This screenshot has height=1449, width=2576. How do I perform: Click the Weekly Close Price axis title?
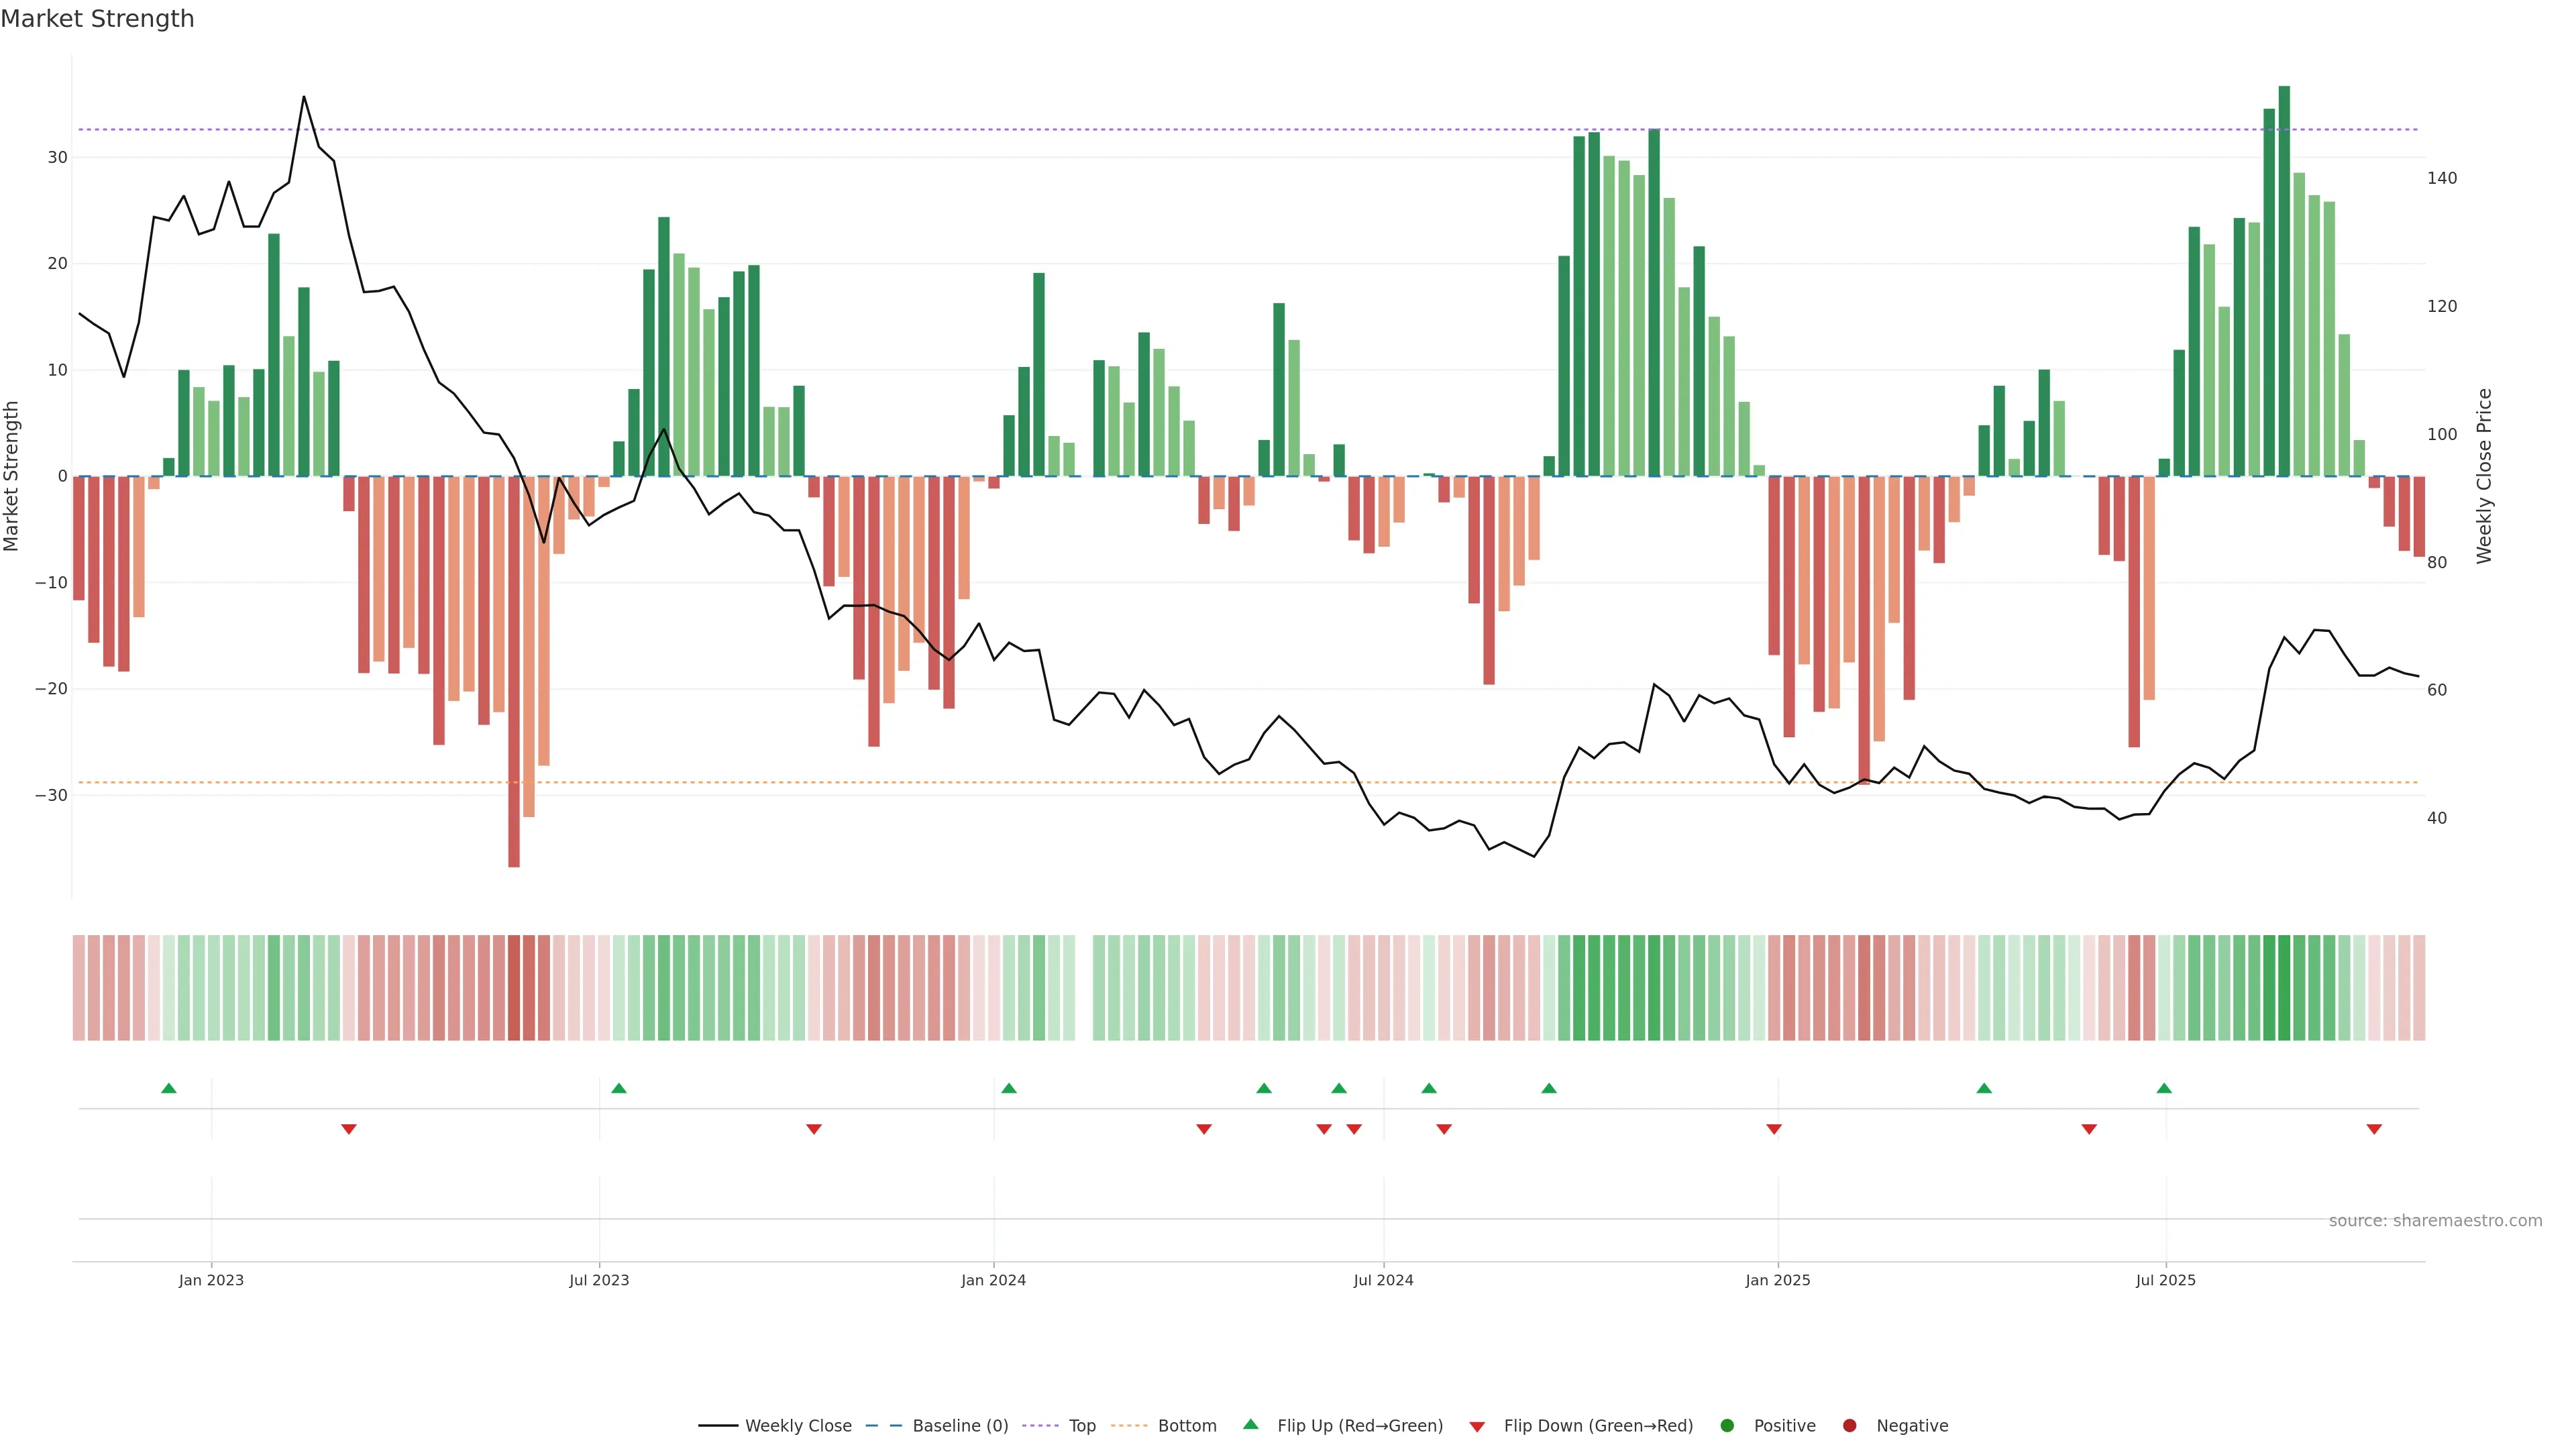click(2484, 476)
